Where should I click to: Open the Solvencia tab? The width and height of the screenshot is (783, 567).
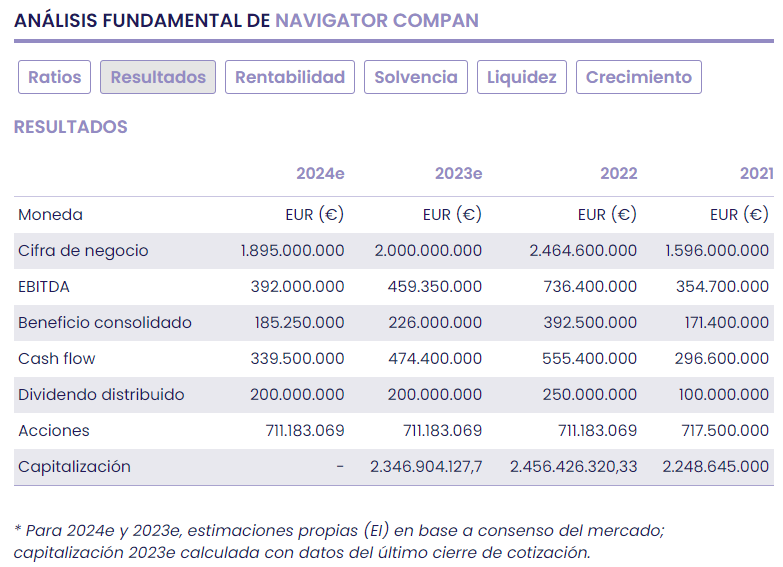(416, 77)
